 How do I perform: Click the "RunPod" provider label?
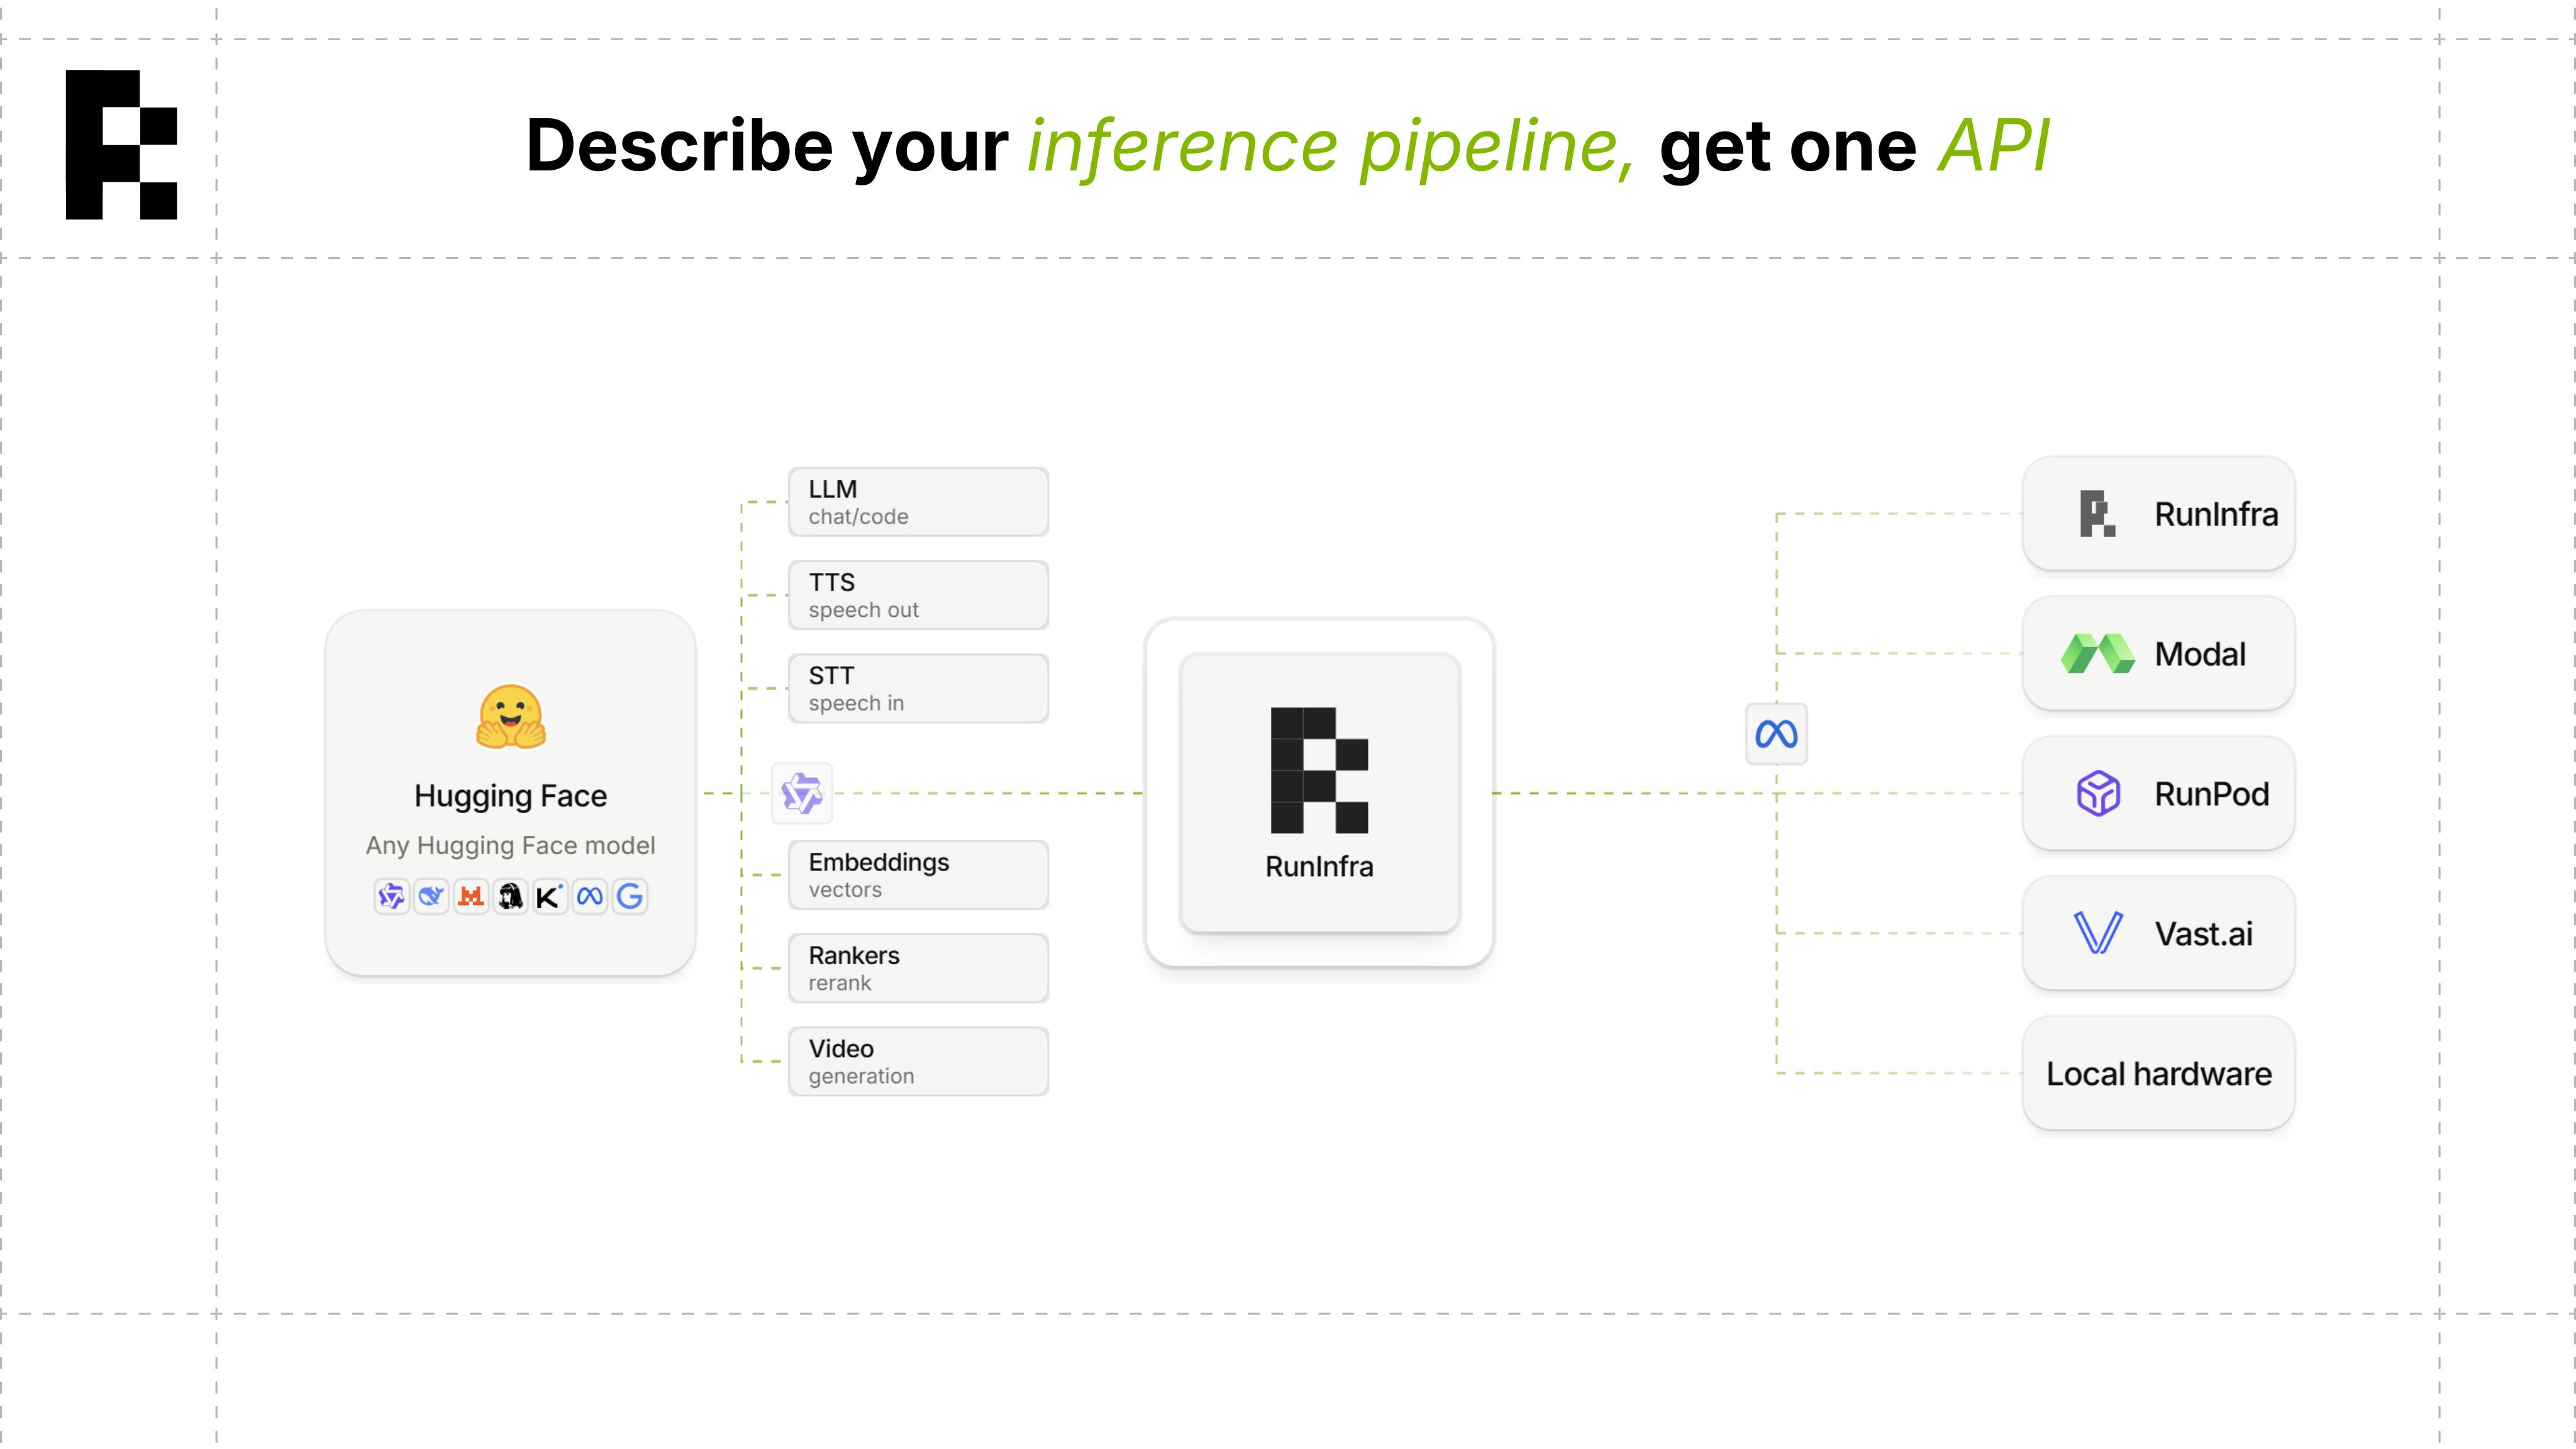coord(2212,794)
